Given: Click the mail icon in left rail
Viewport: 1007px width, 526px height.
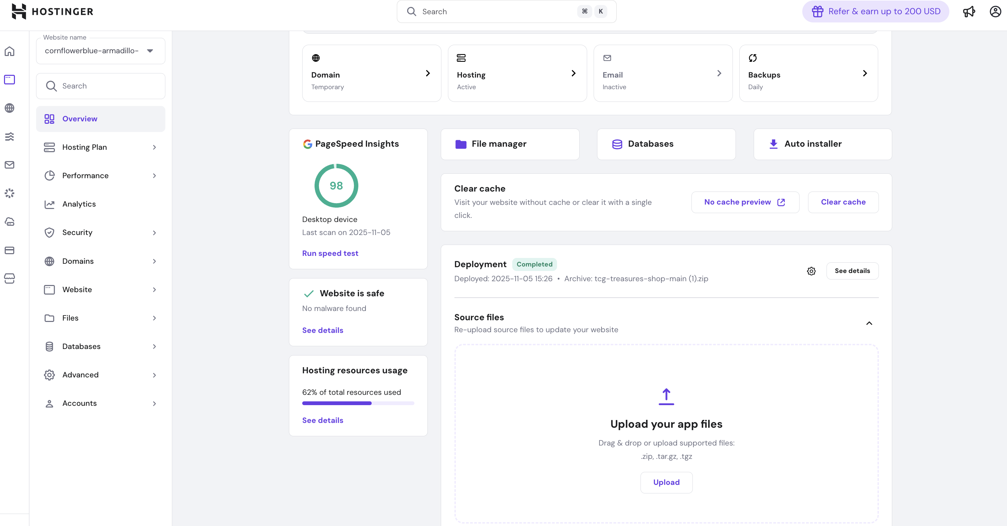Looking at the screenshot, I should 10,165.
